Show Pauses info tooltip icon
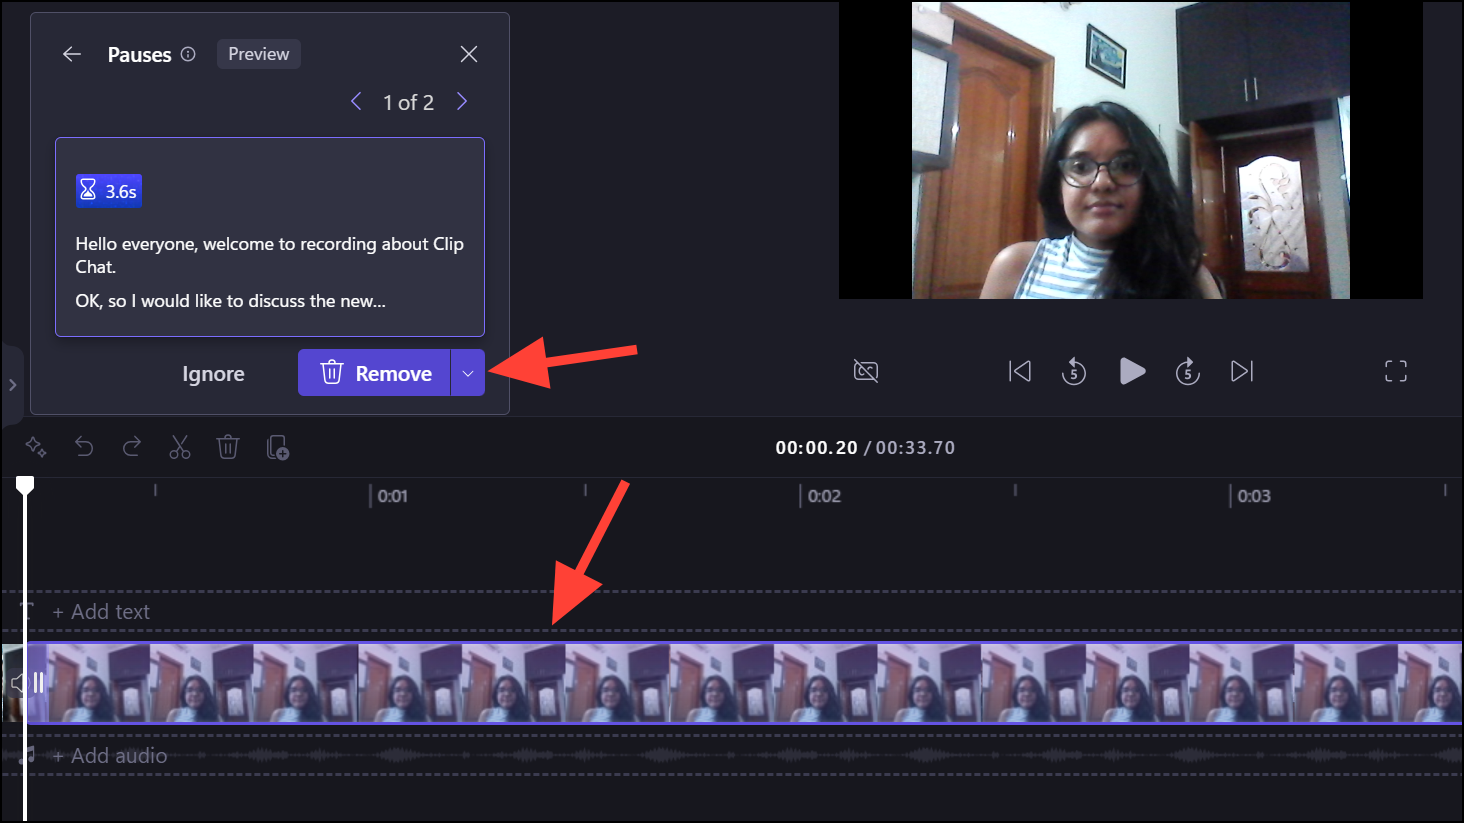 click(x=188, y=54)
